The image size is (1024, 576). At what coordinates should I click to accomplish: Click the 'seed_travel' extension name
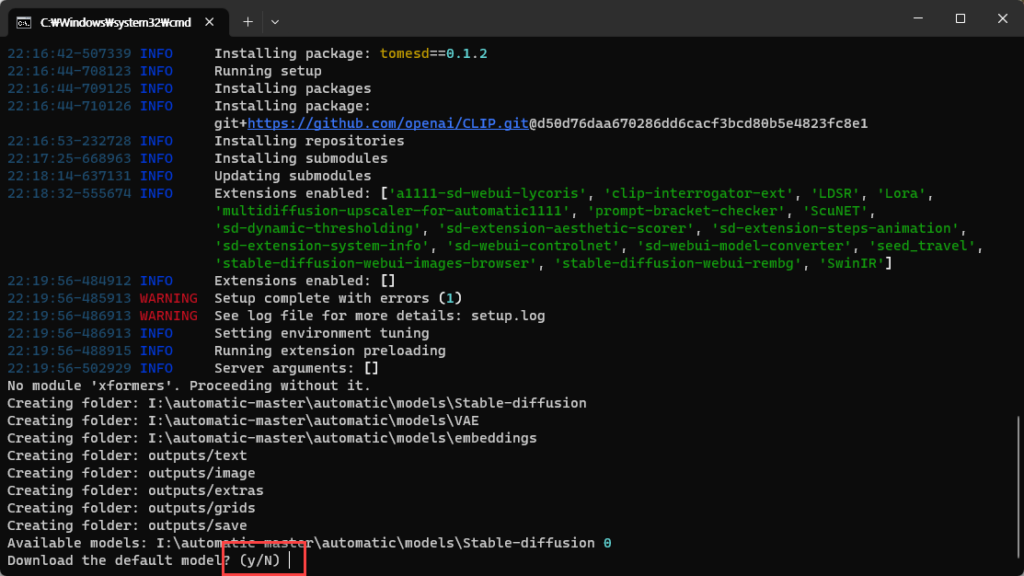click(921, 246)
